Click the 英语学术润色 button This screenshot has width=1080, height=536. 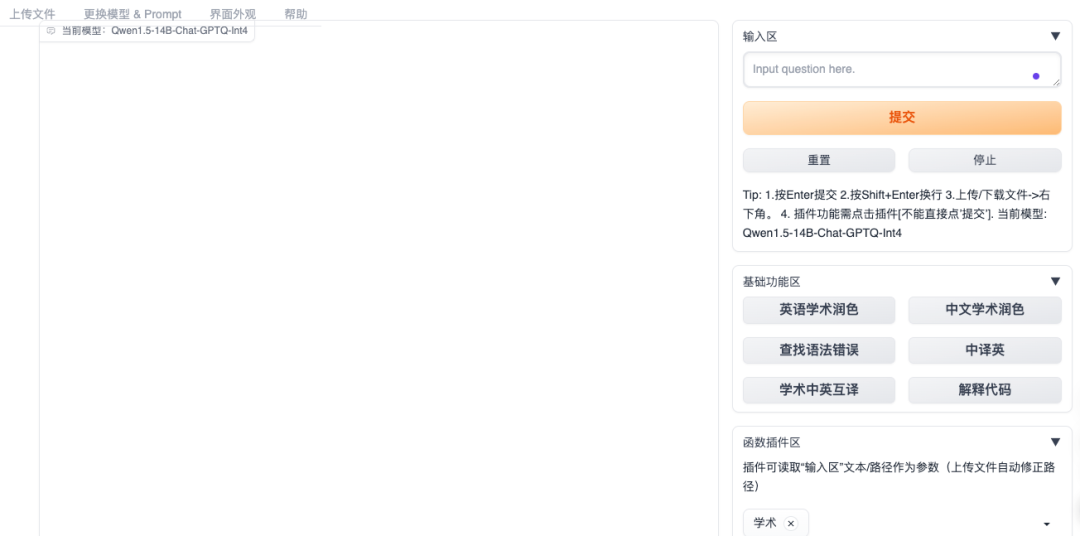click(x=819, y=310)
